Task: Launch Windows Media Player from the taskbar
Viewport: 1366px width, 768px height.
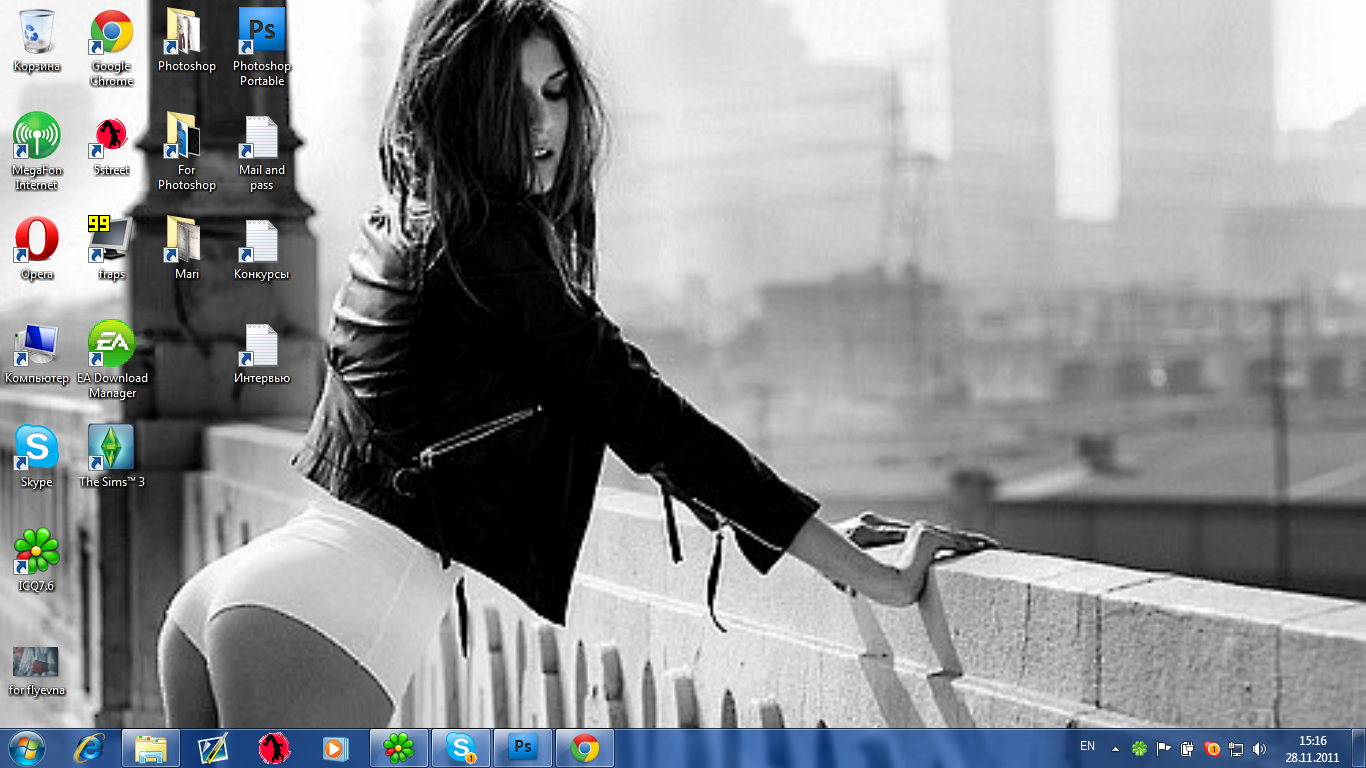Action: [x=335, y=748]
